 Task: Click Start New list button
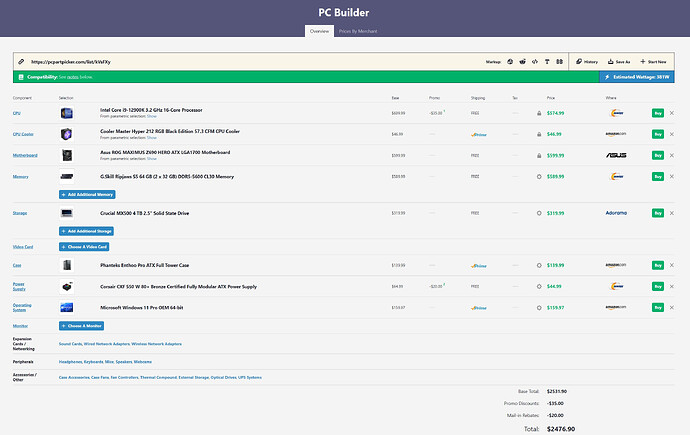click(x=653, y=62)
